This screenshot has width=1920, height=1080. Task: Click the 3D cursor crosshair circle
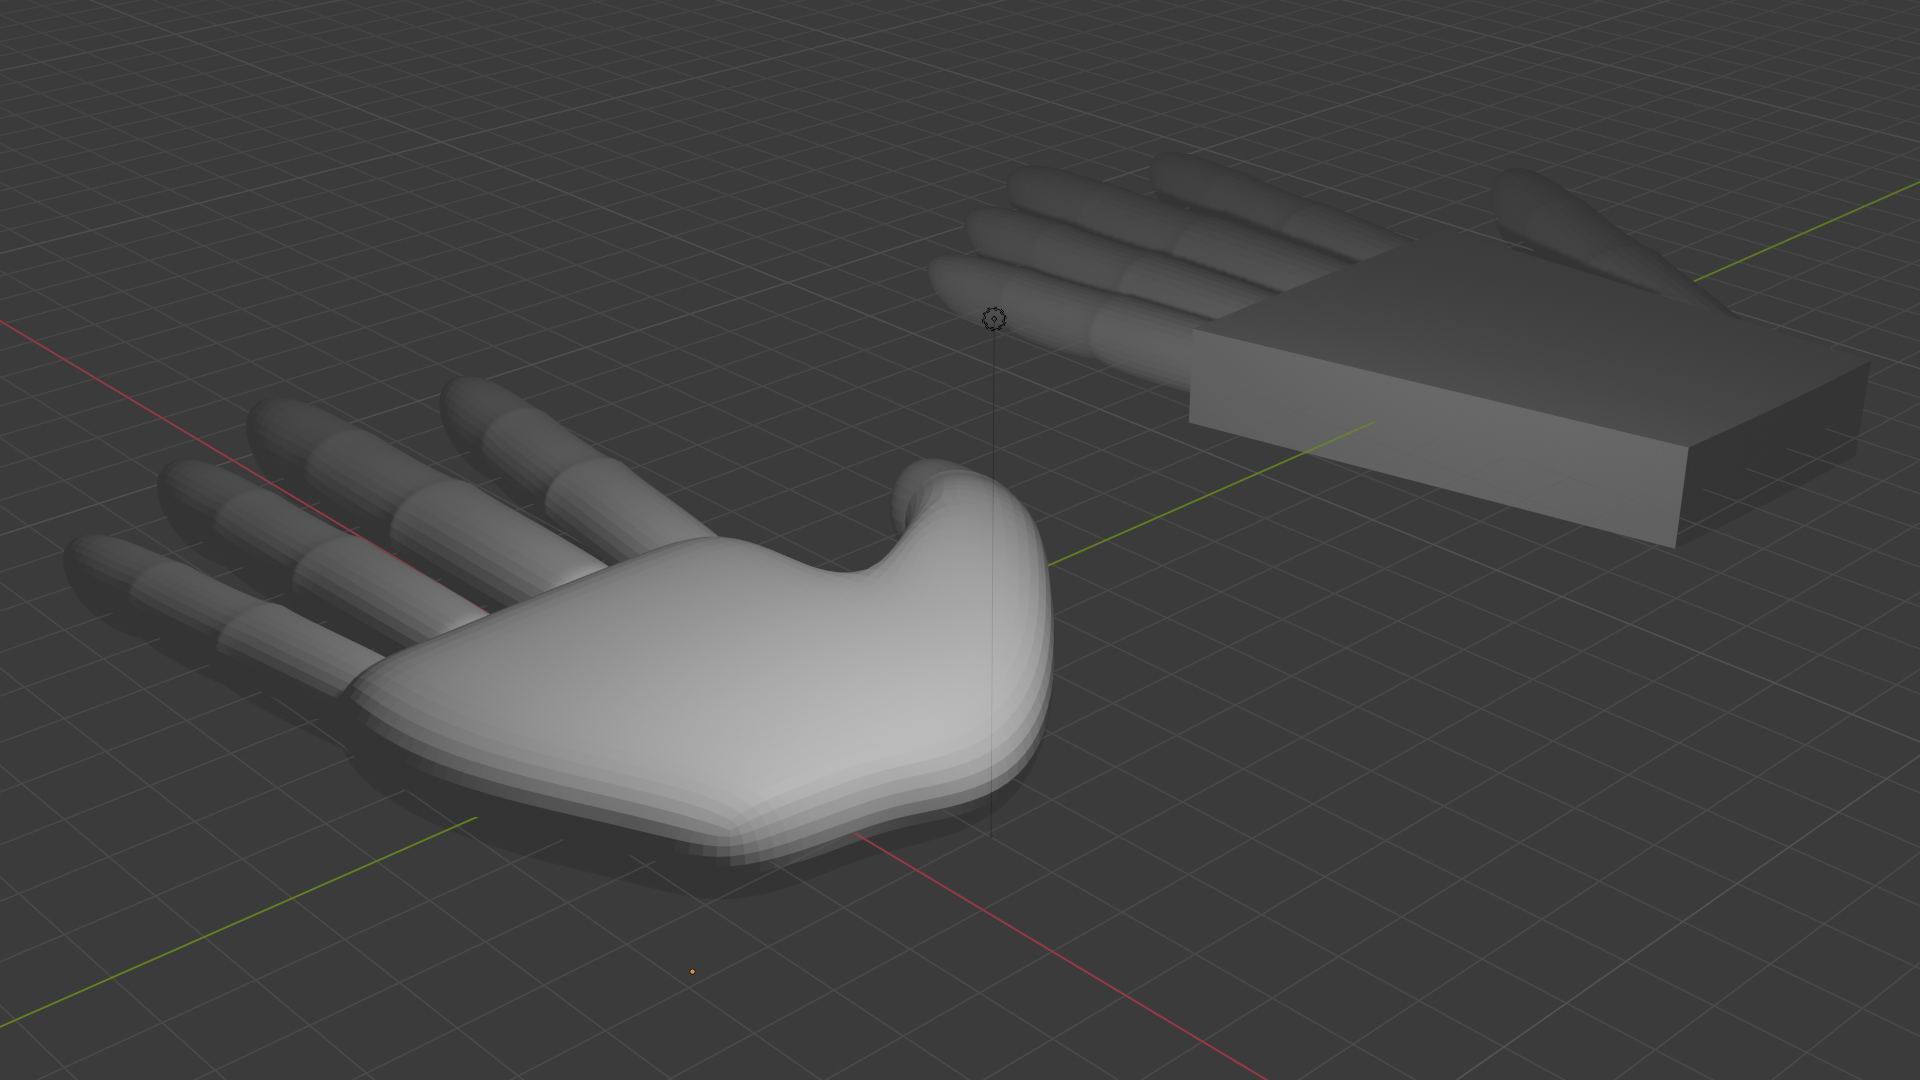coord(994,319)
